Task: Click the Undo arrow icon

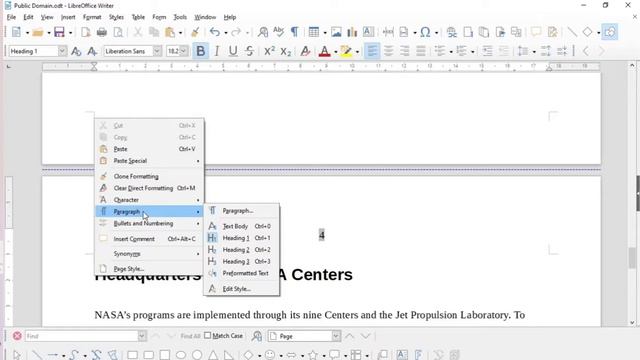Action: pyautogui.click(x=214, y=32)
